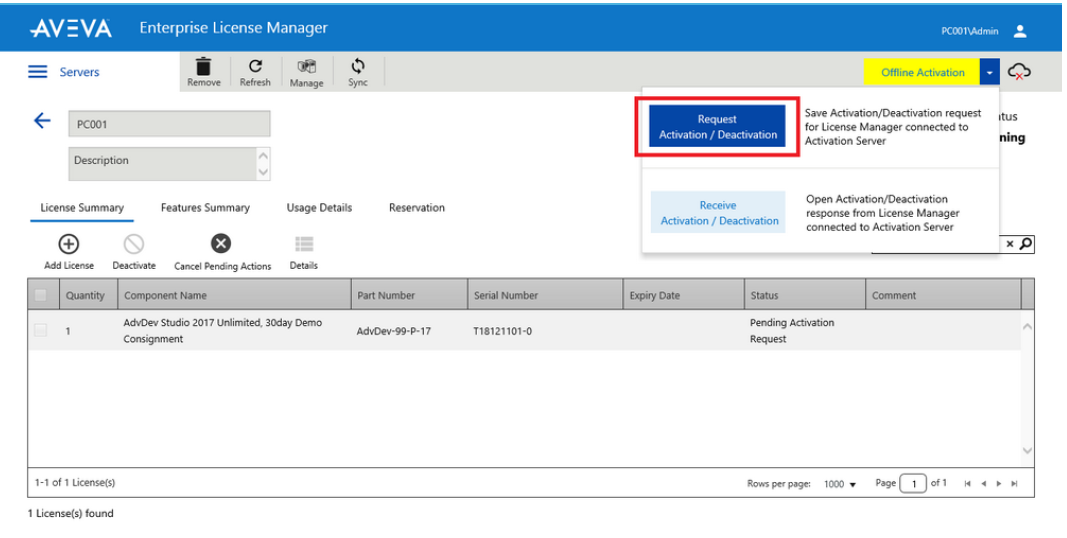Go to the previous page
The width and height of the screenshot is (1067, 538).
point(983,484)
